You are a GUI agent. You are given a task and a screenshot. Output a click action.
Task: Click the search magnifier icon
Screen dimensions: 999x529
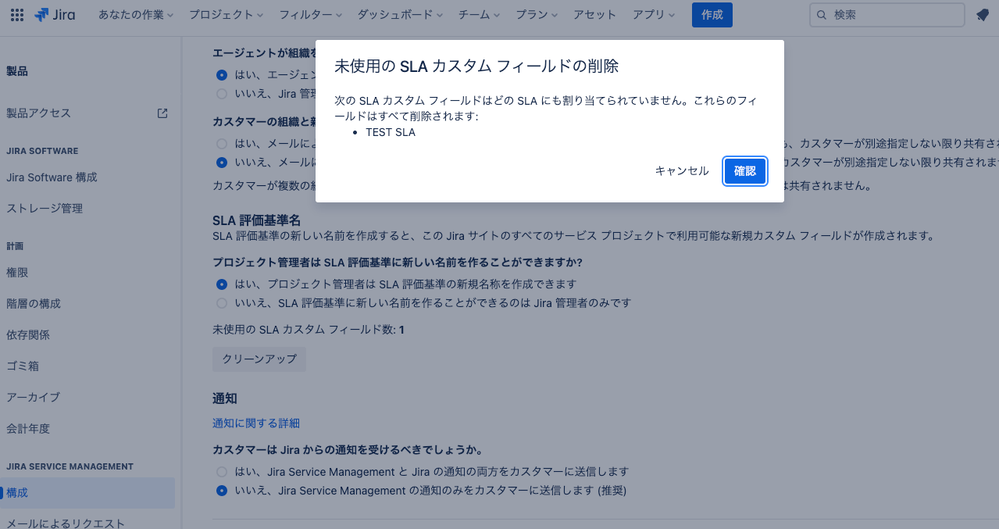click(822, 15)
